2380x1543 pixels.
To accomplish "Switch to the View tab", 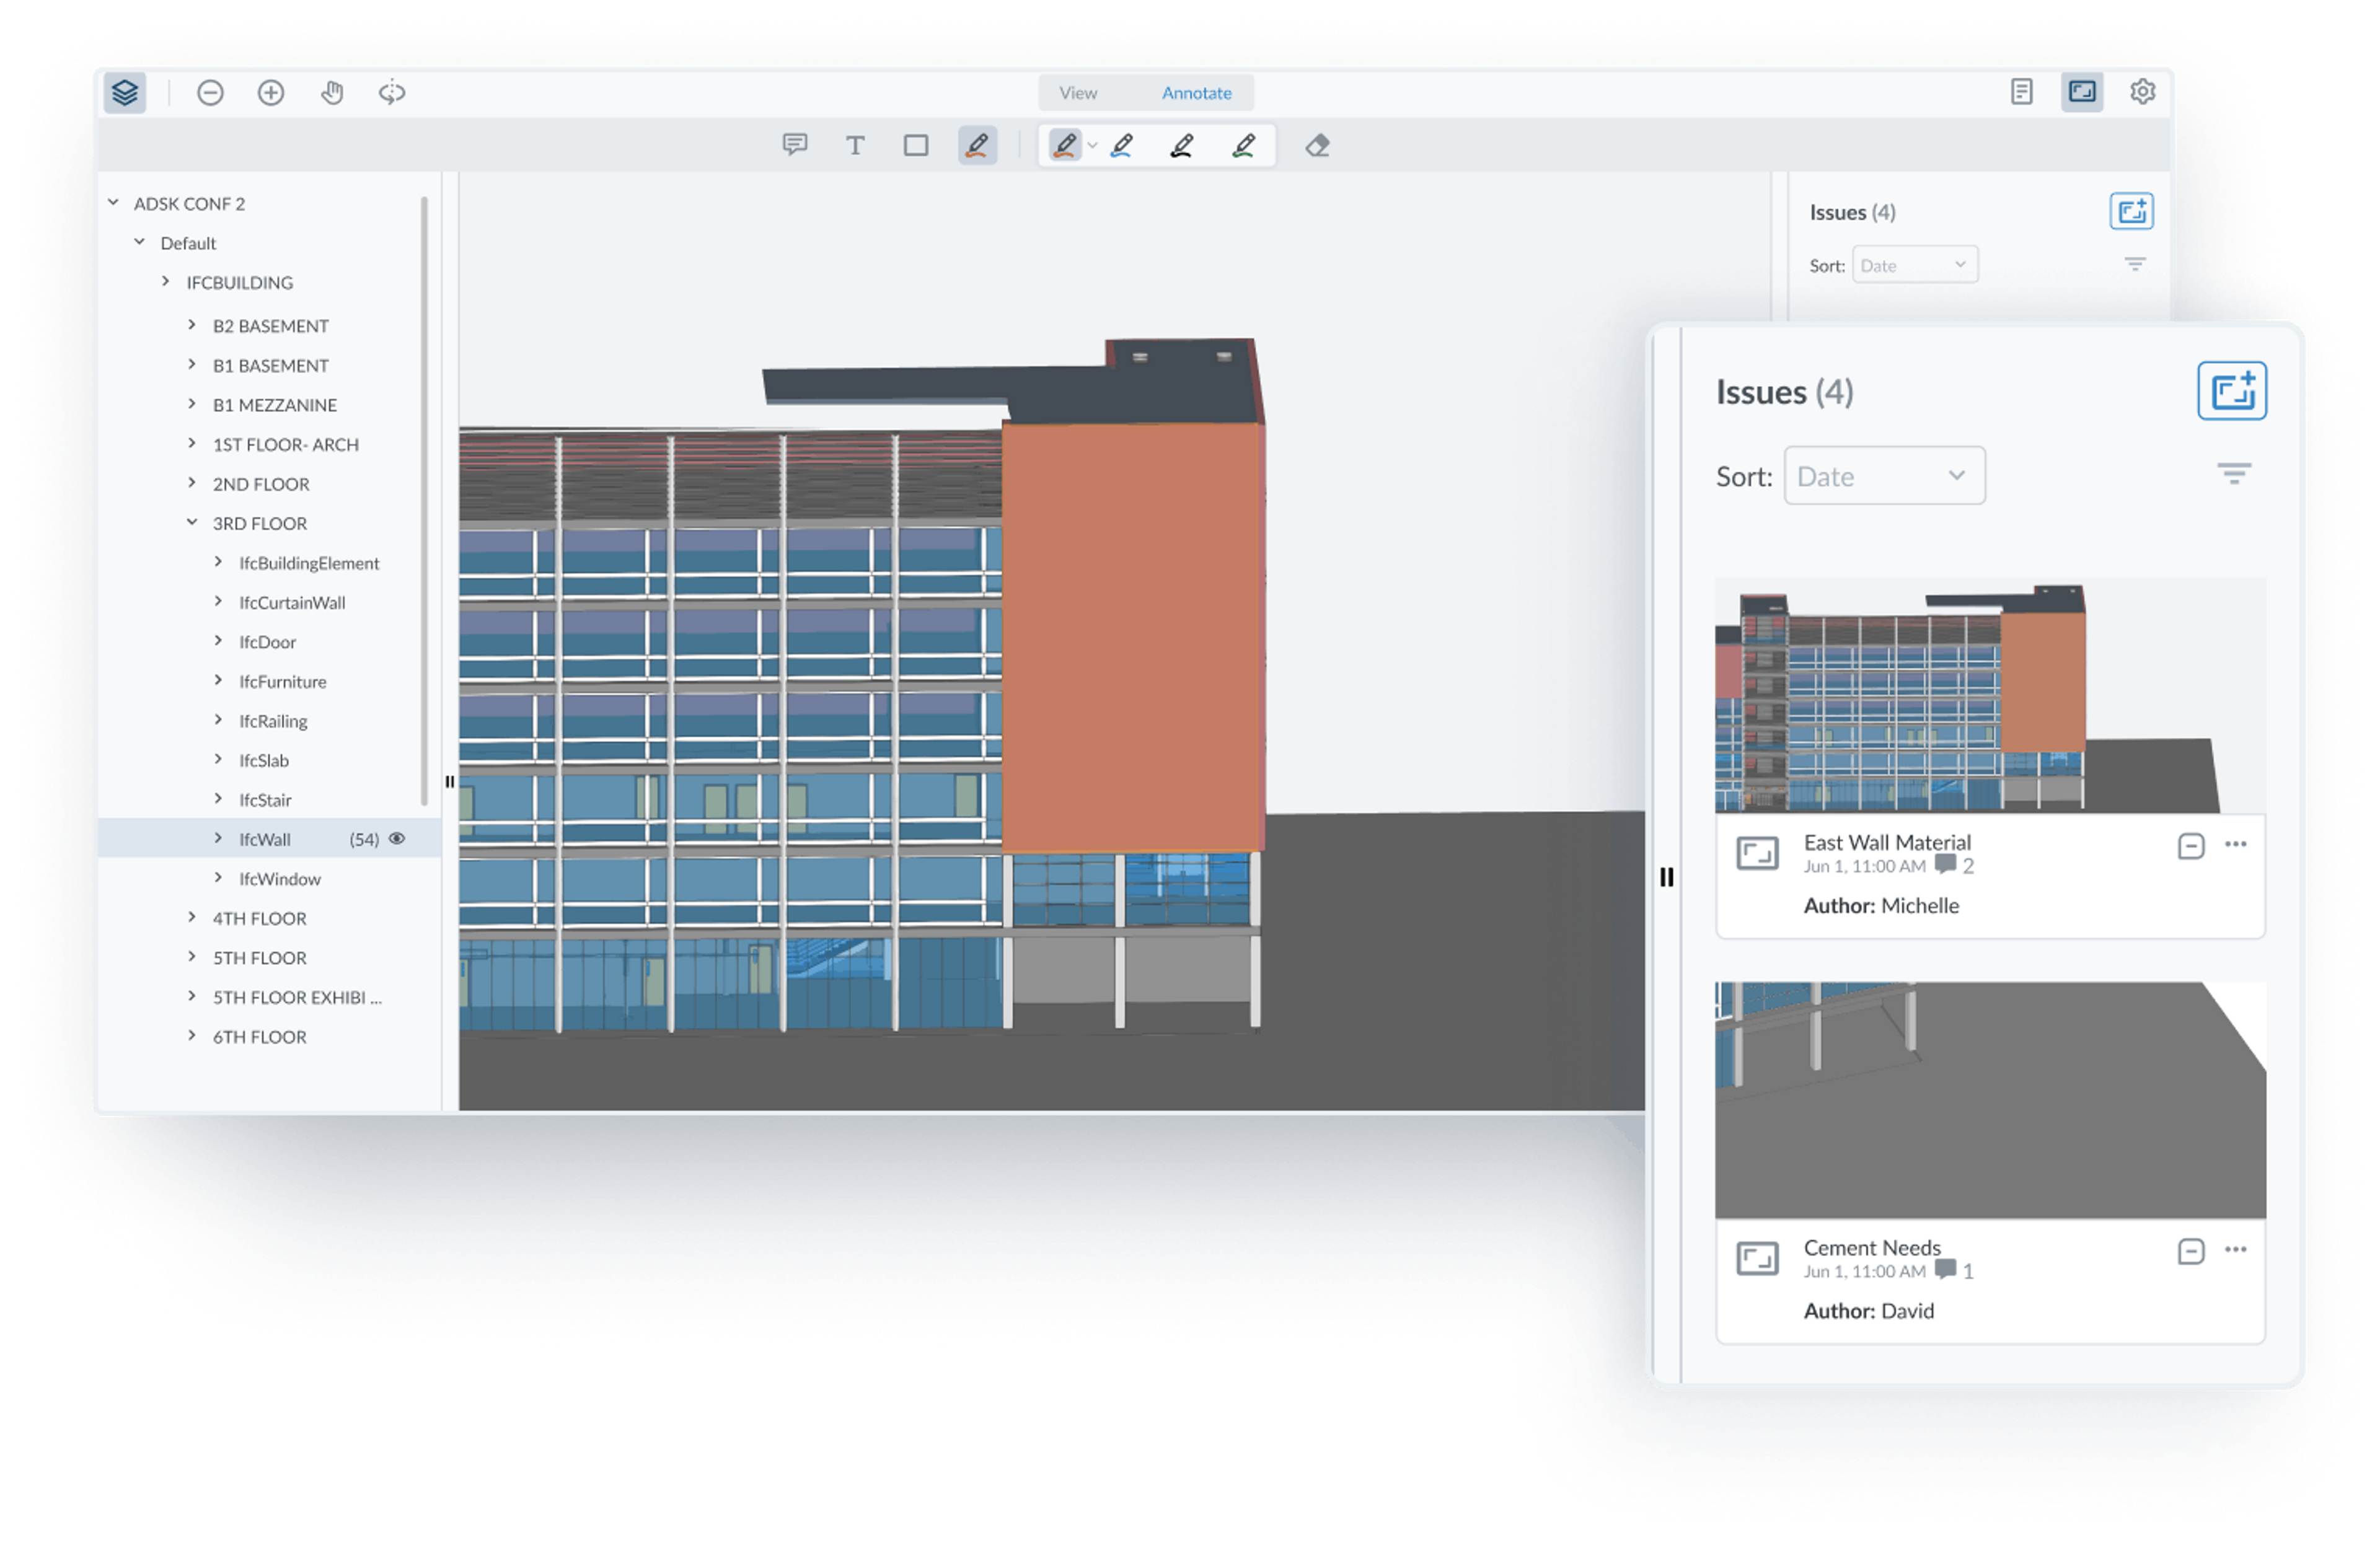I will (1078, 93).
